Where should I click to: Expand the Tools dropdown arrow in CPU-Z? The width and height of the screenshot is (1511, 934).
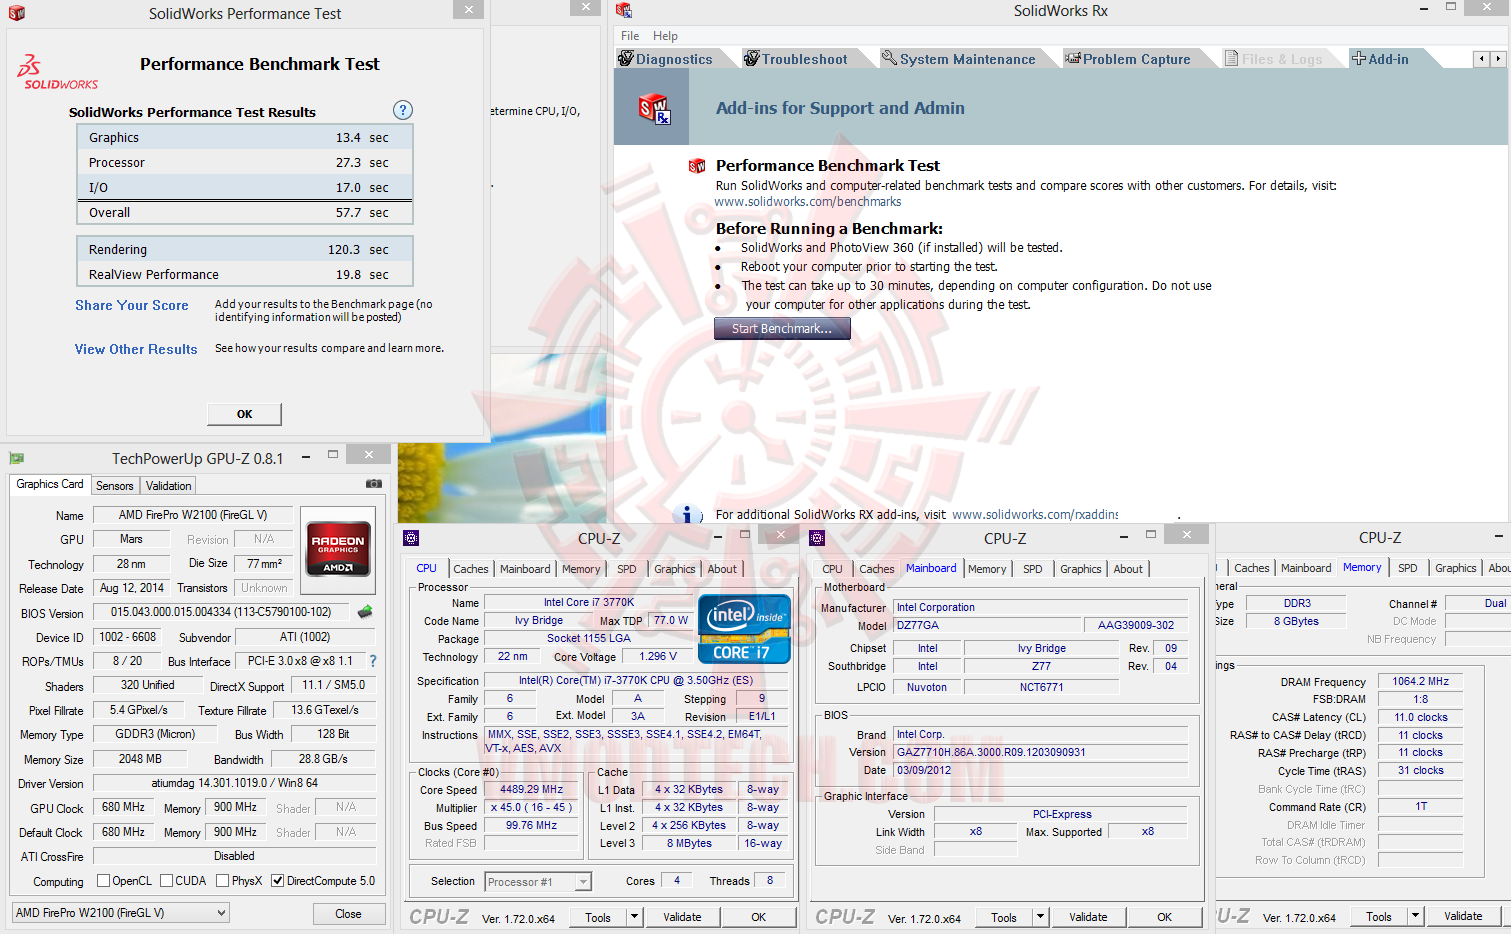click(633, 917)
